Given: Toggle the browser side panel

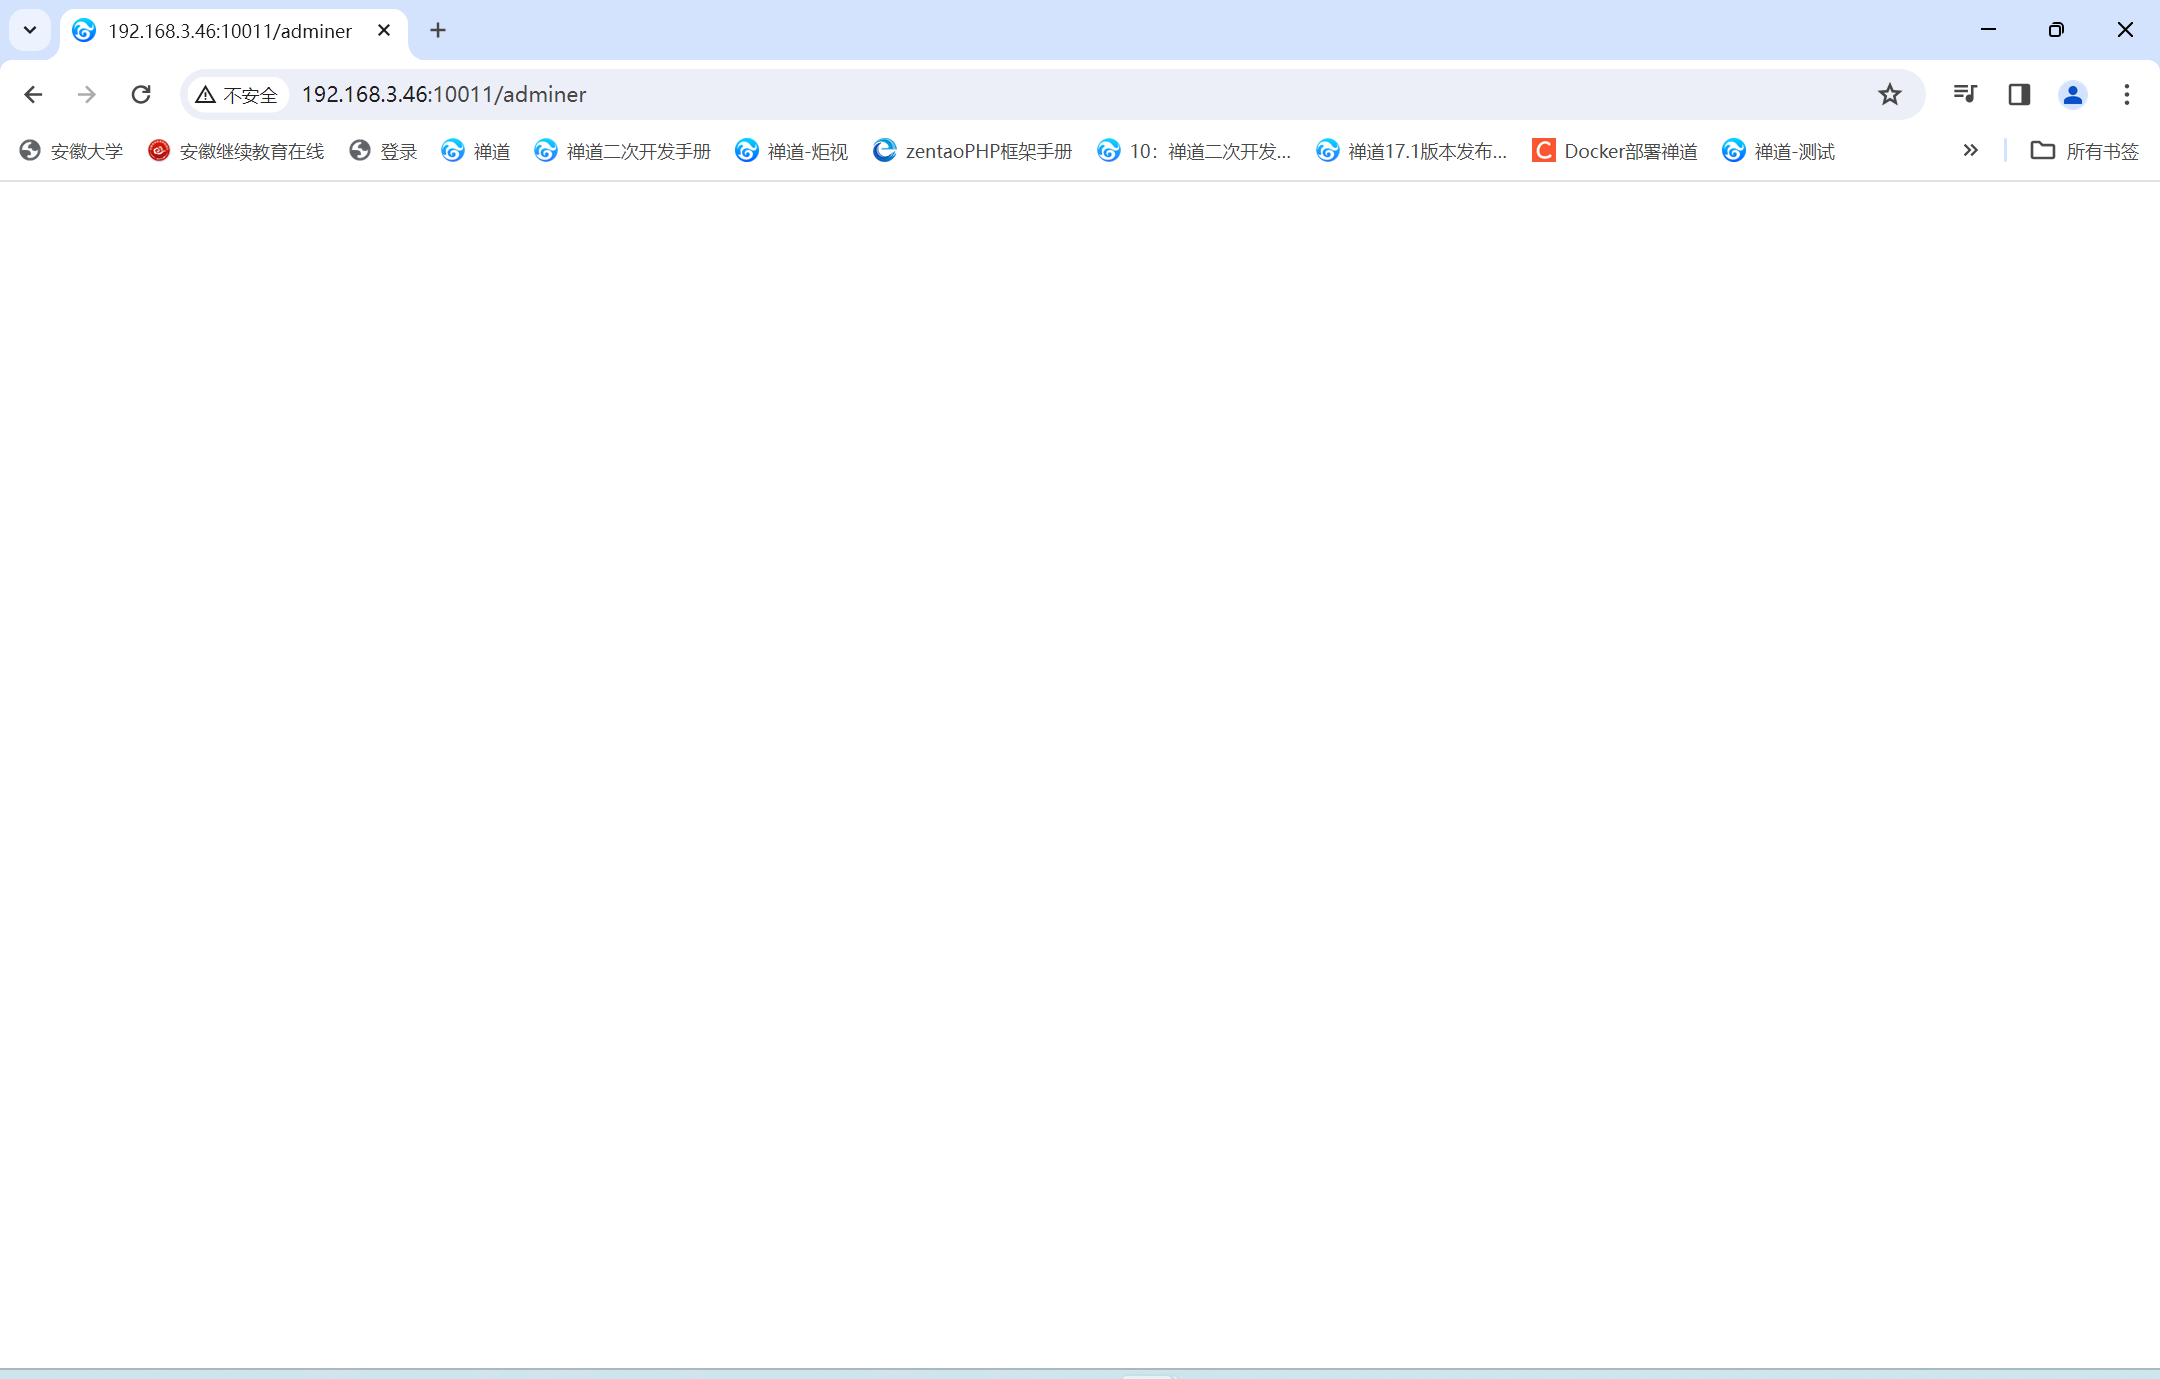Looking at the screenshot, I should [x=2019, y=94].
